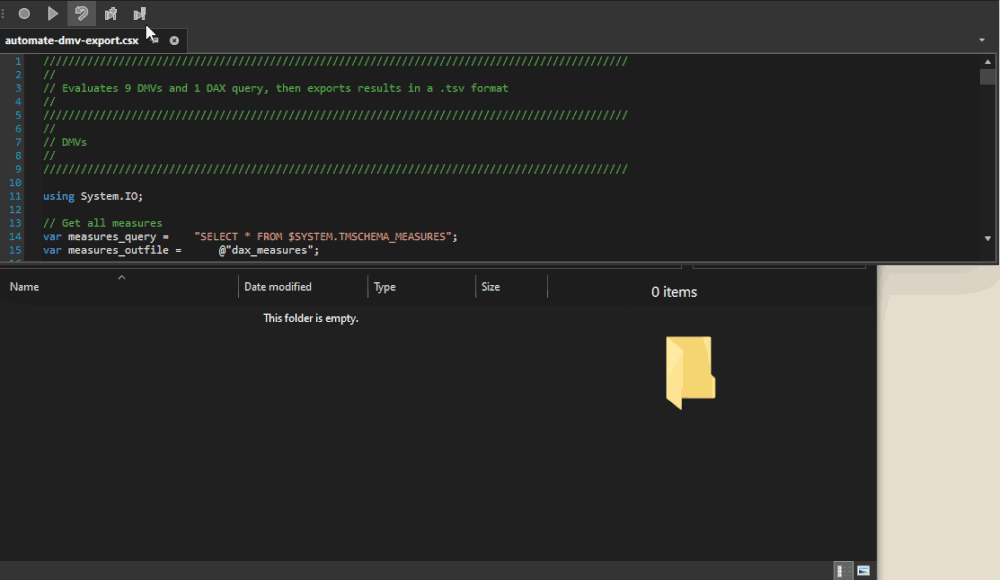Click the toolbar drag-handle dots on the left
Screen dimensions: 1000x580
coord(4,13)
